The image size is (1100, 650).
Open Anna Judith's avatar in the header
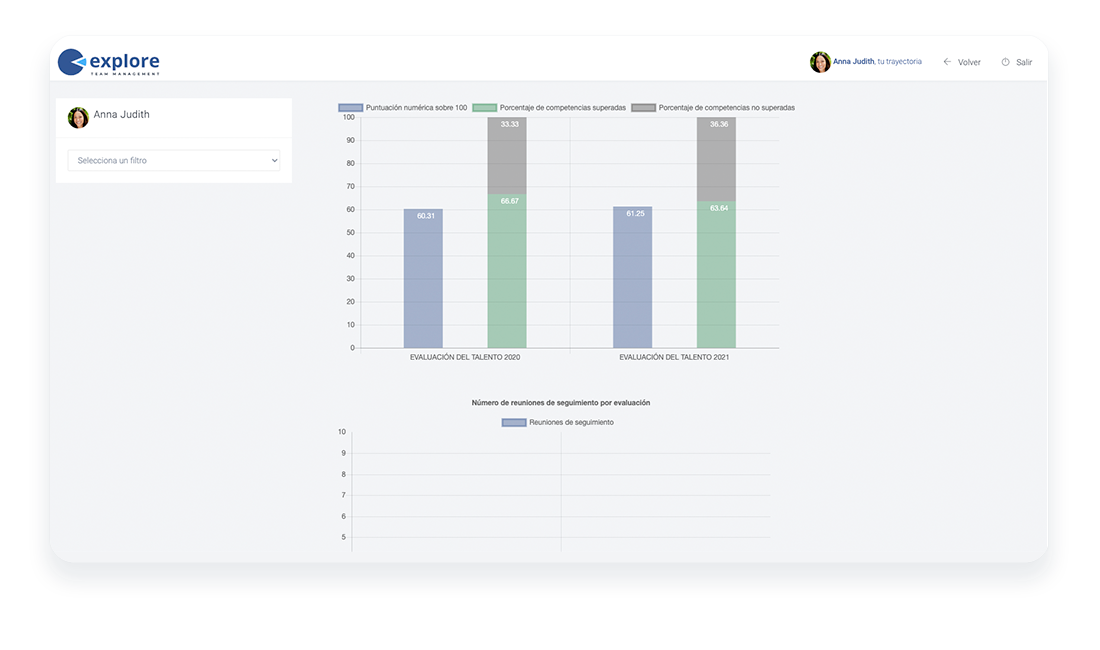coord(820,62)
